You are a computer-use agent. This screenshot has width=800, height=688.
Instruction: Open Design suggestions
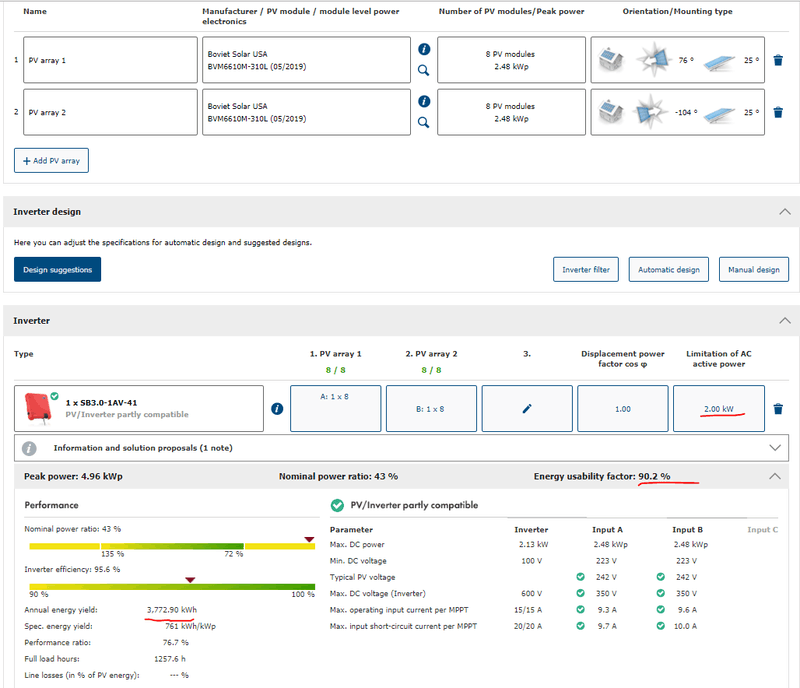[x=57, y=270]
